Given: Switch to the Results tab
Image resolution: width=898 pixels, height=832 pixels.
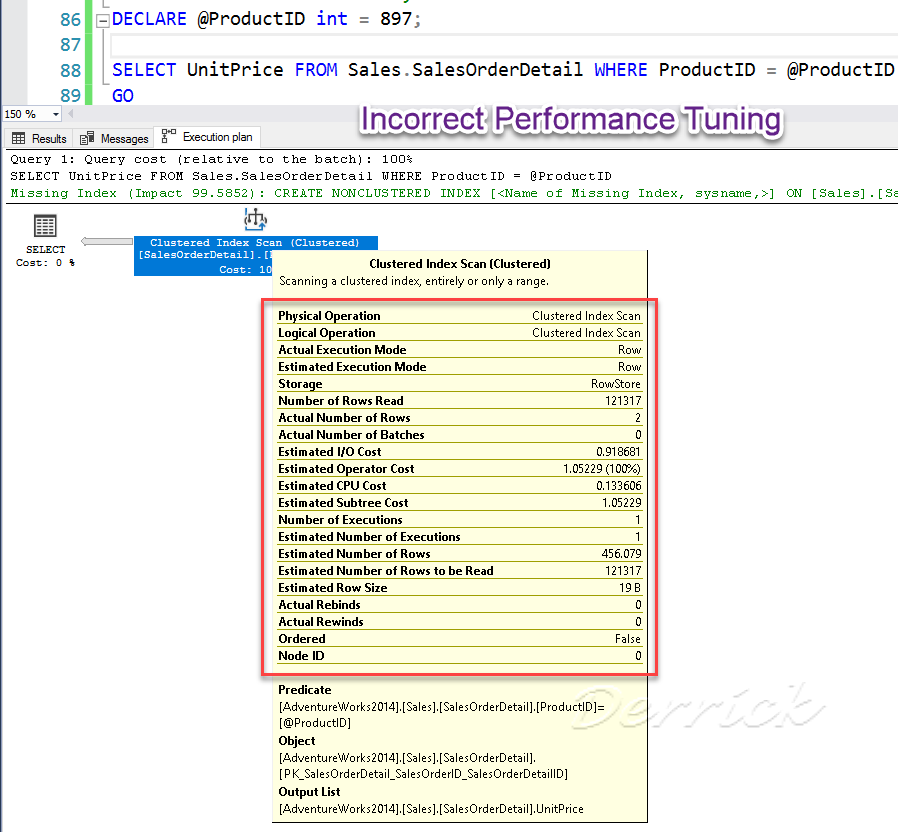Looking at the screenshot, I should [x=38, y=138].
